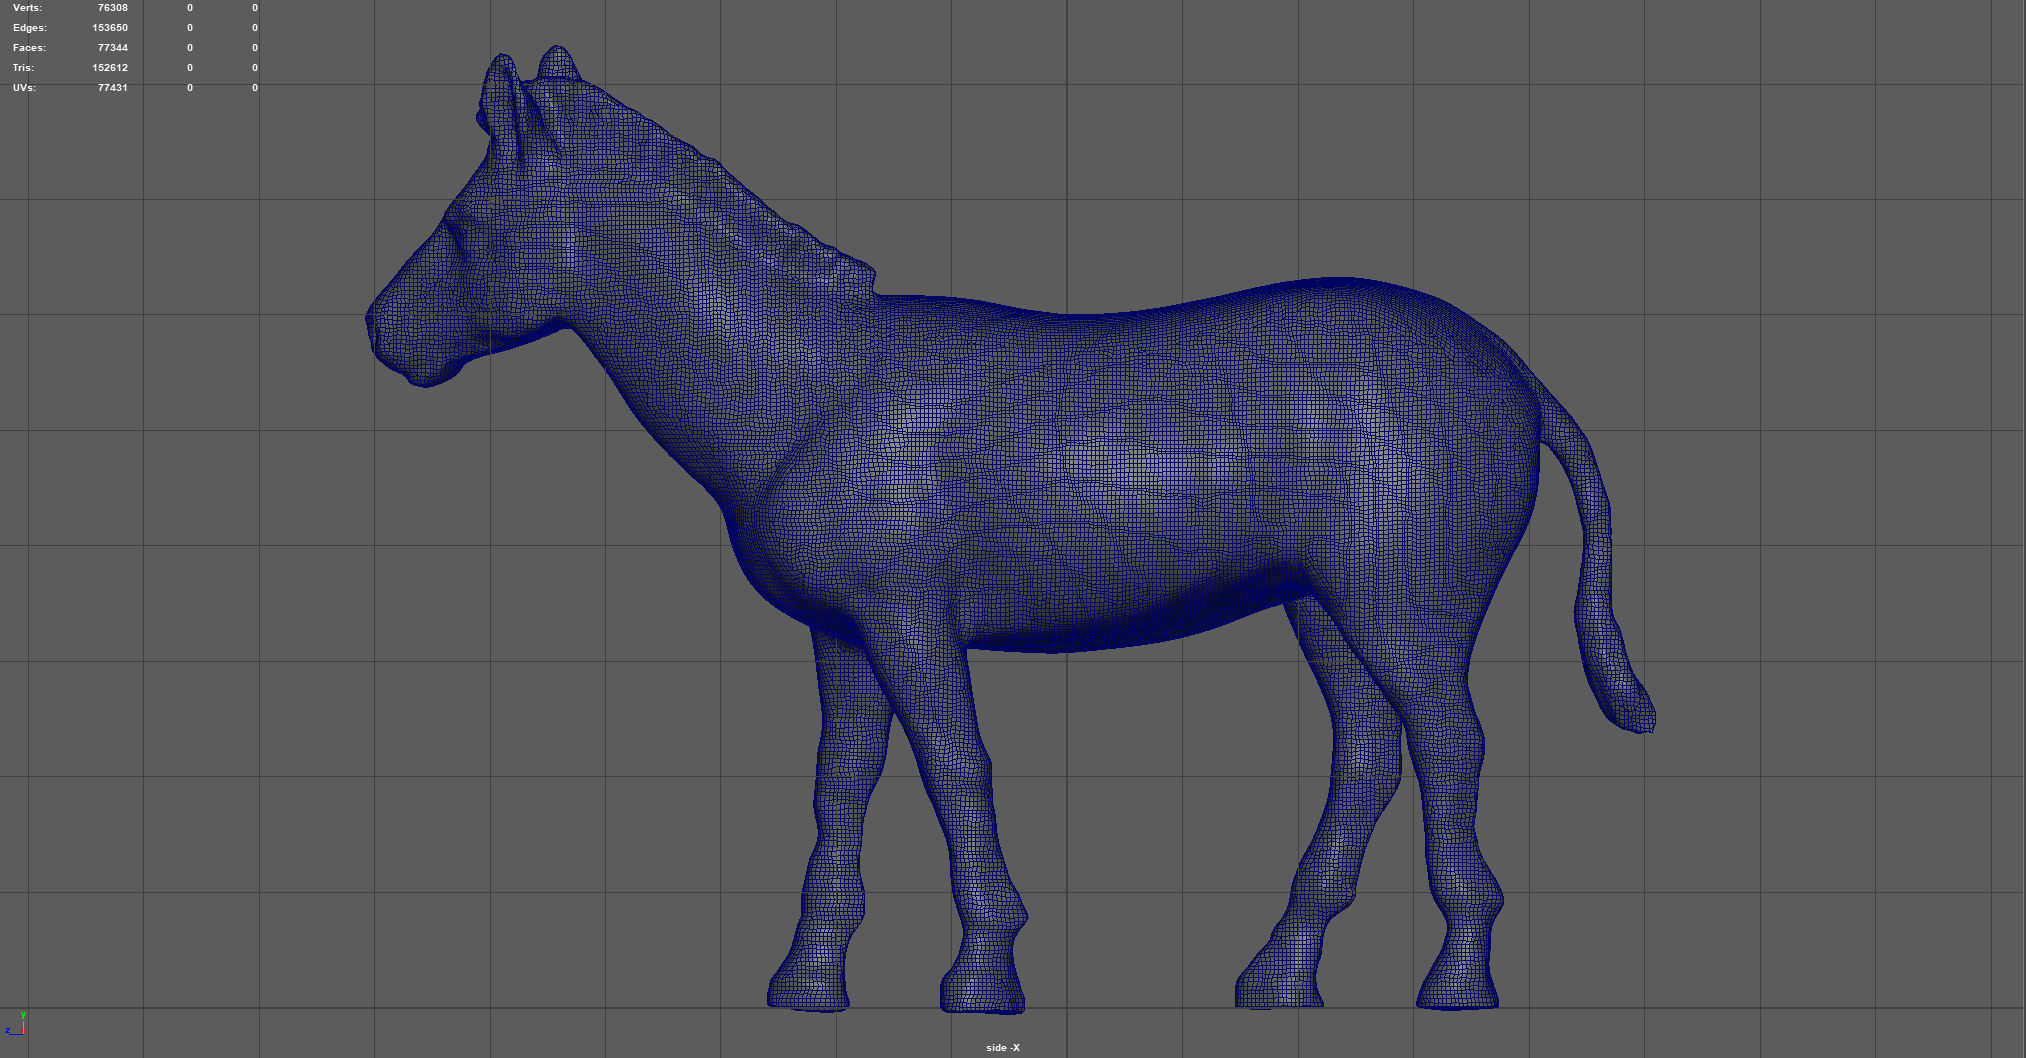Click the vertex count value 76308
The width and height of the screenshot is (2026, 1058).
pyautogui.click(x=112, y=8)
